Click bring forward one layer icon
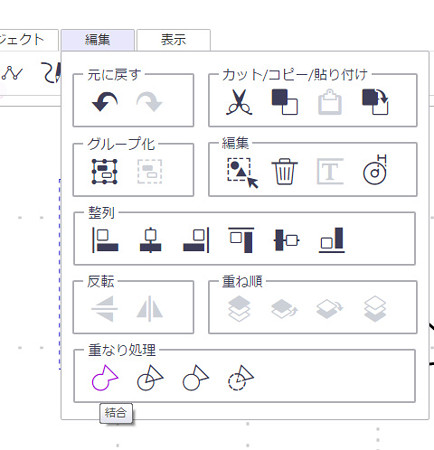The width and height of the screenshot is (434, 450). (x=284, y=309)
